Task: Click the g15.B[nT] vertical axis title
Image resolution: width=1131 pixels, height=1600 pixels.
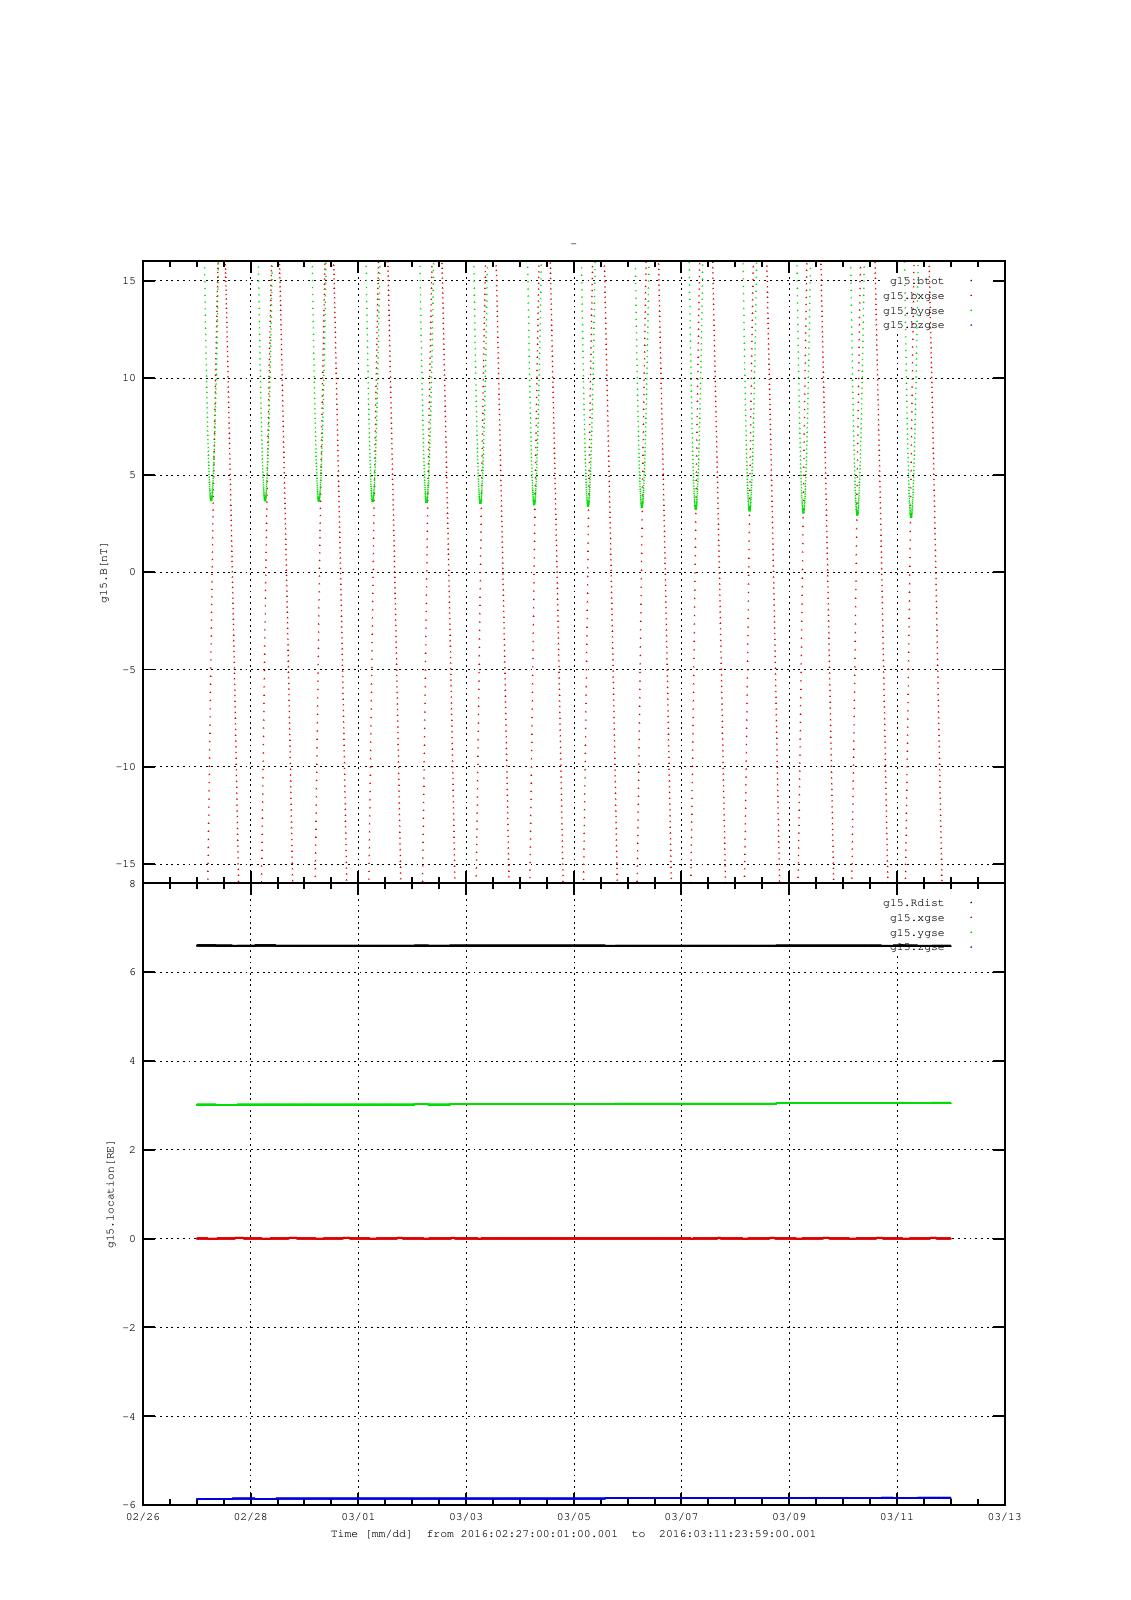Action: point(104,572)
